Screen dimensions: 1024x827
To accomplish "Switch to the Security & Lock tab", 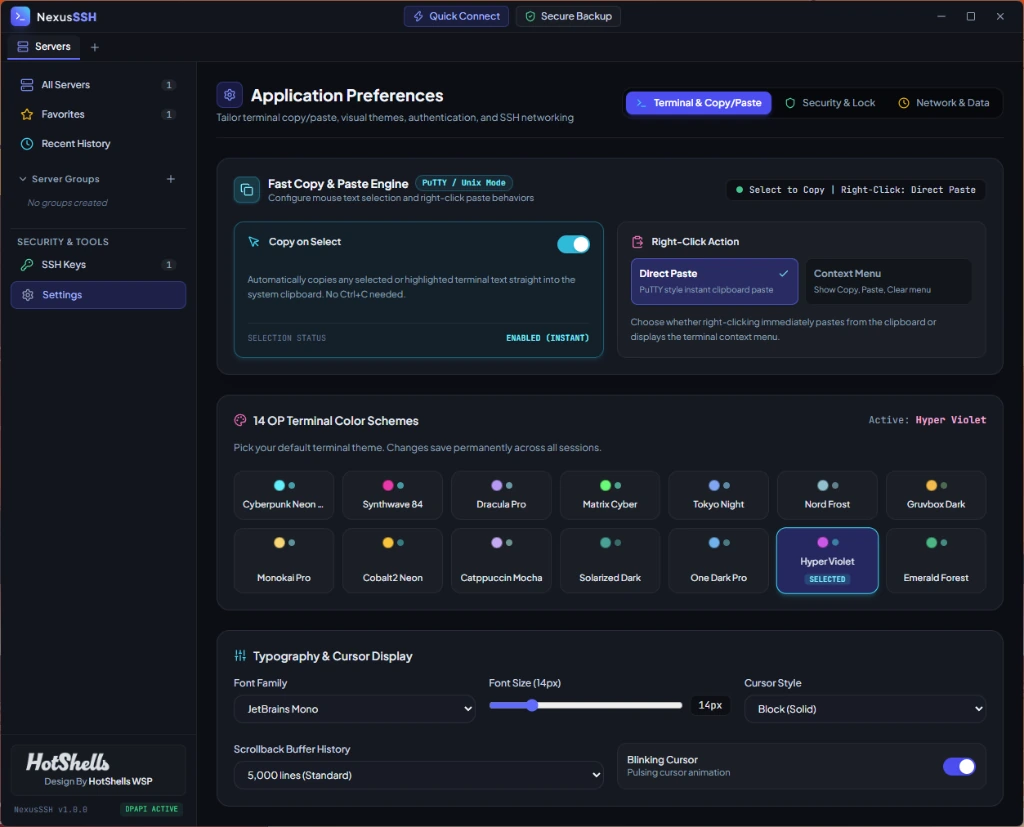I will [830, 103].
